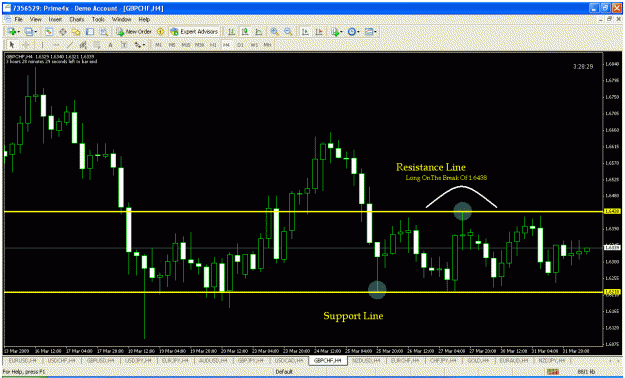Pick the Vertical Line drawing tool

click(42, 45)
